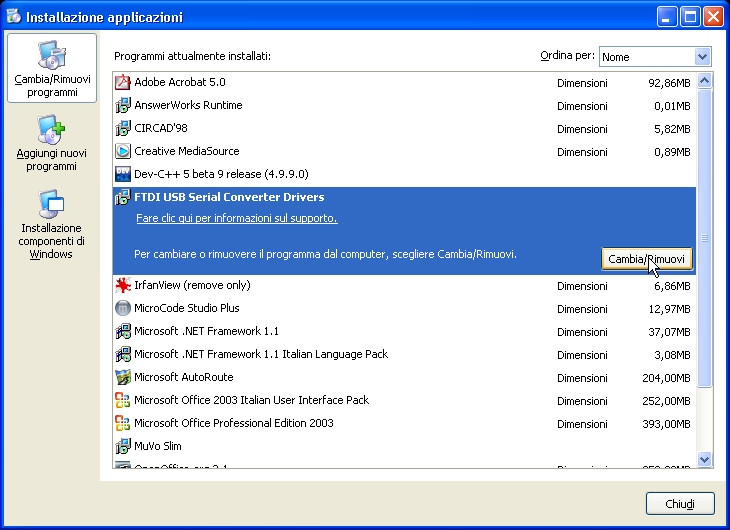Click the AnswerWorks Runtime installer icon
Screen dimensions: 730x530
tap(123, 105)
